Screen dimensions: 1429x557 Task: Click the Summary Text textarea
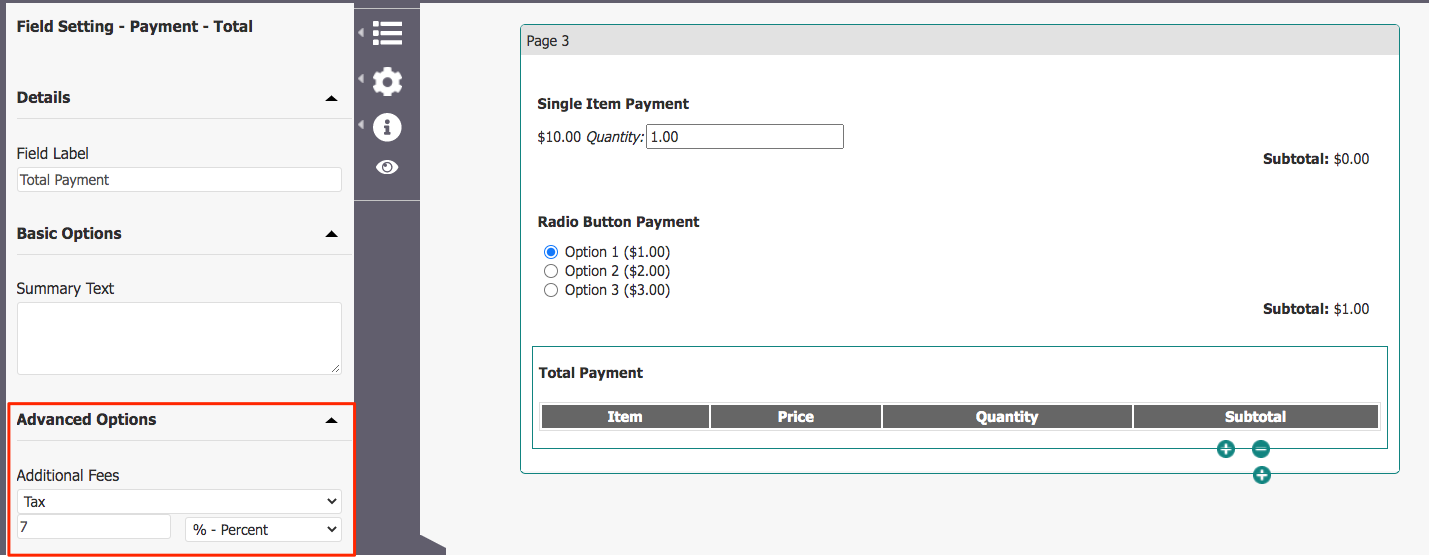179,339
